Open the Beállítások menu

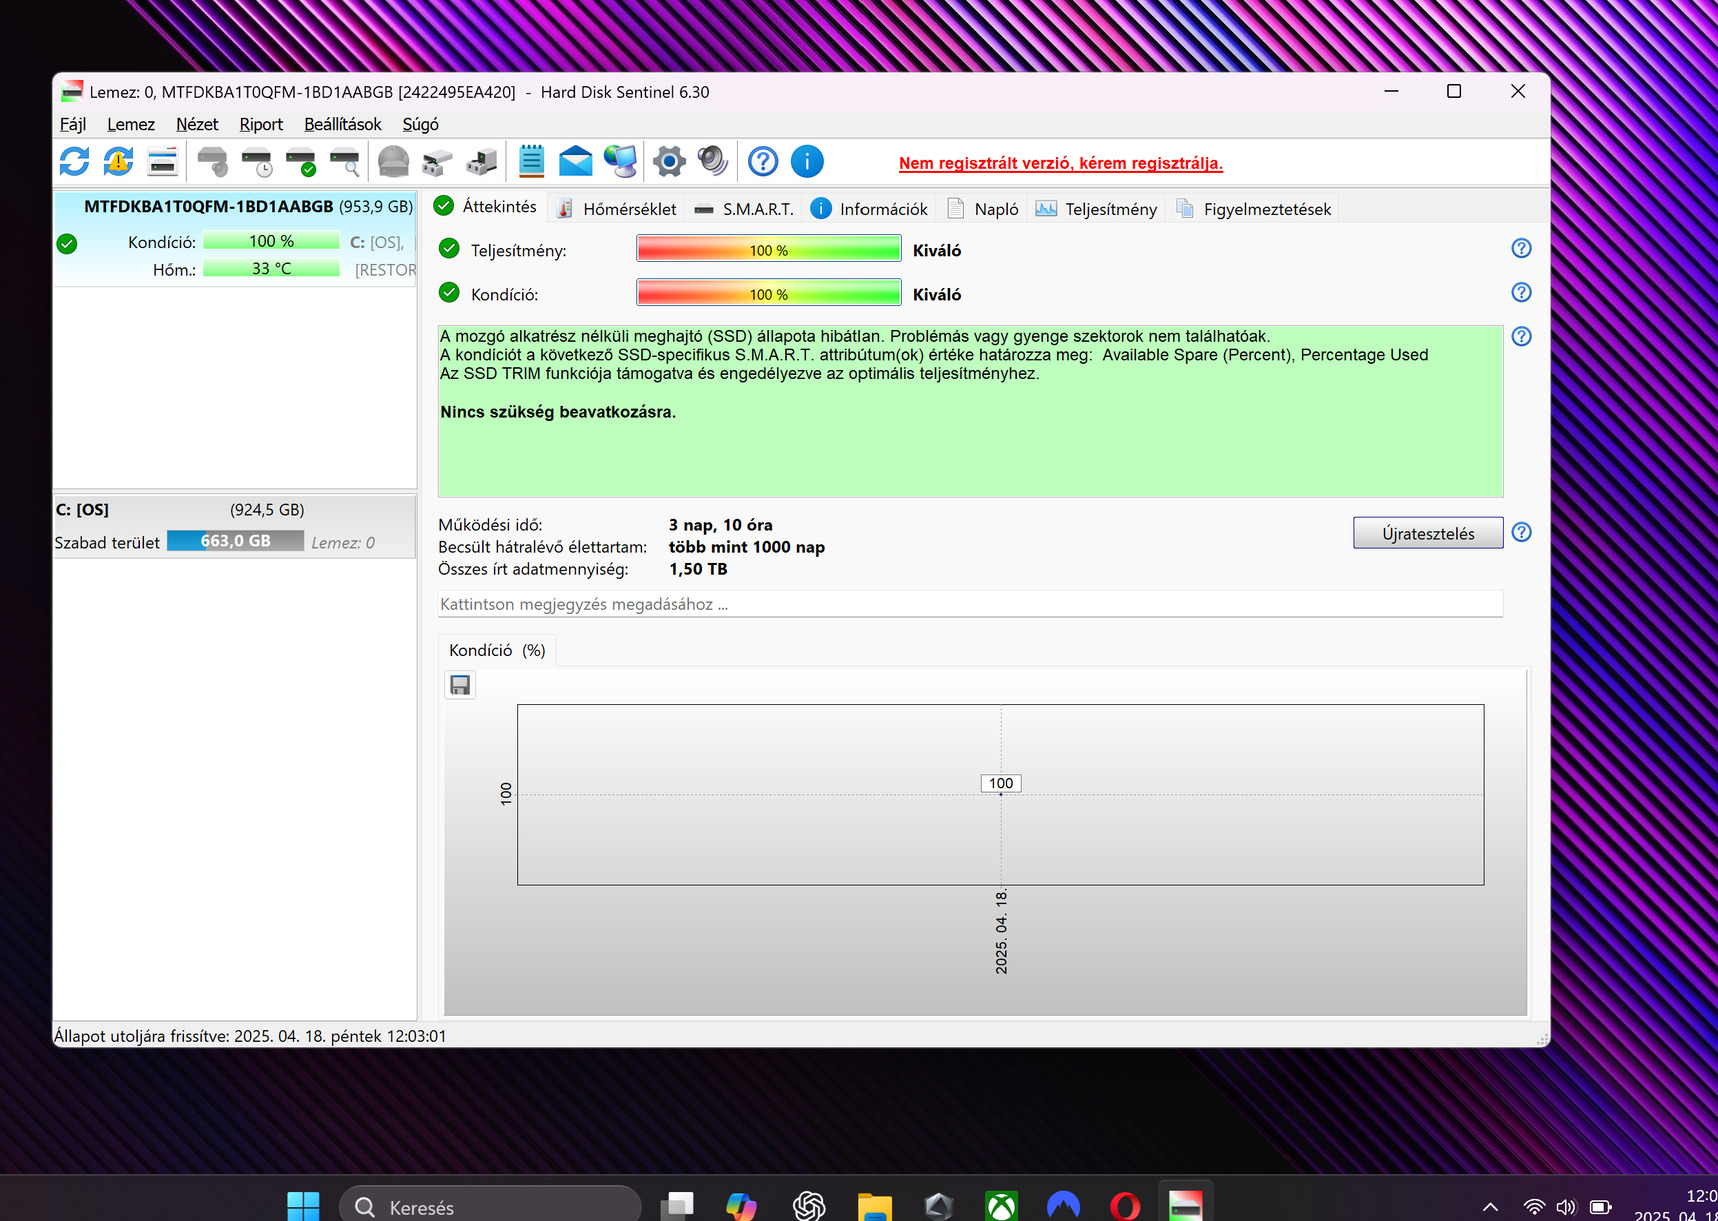pos(343,124)
